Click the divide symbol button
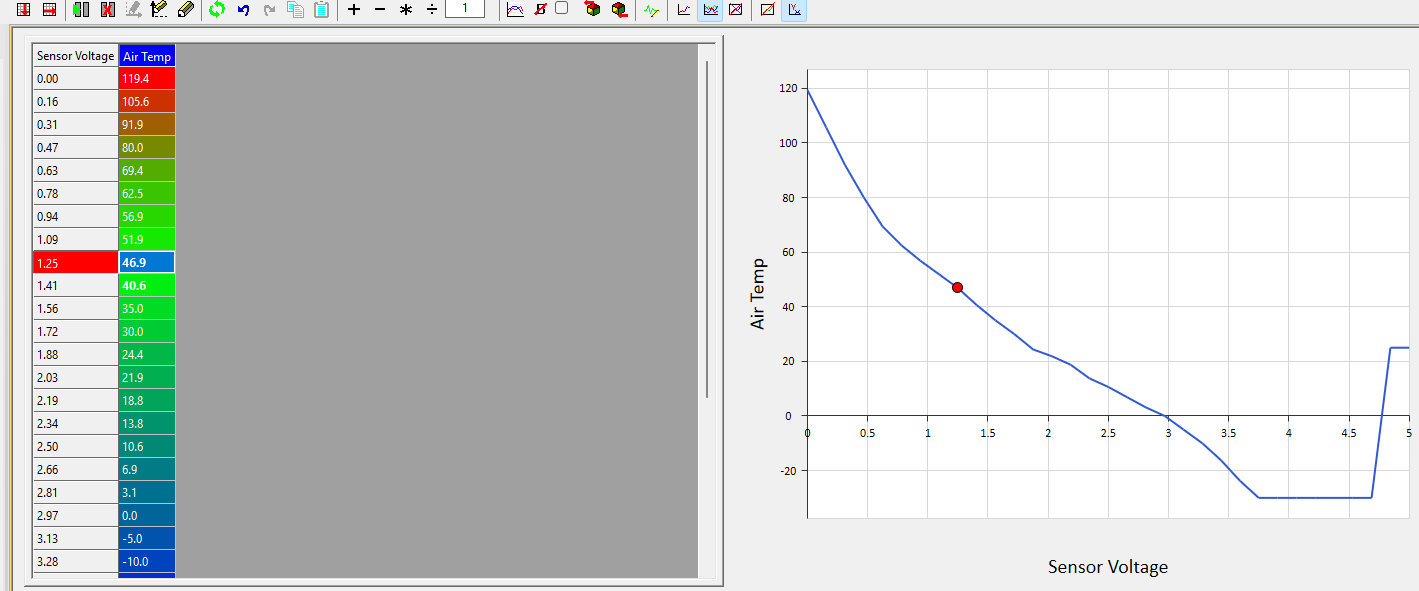Image resolution: width=1419 pixels, height=591 pixels. [432, 10]
